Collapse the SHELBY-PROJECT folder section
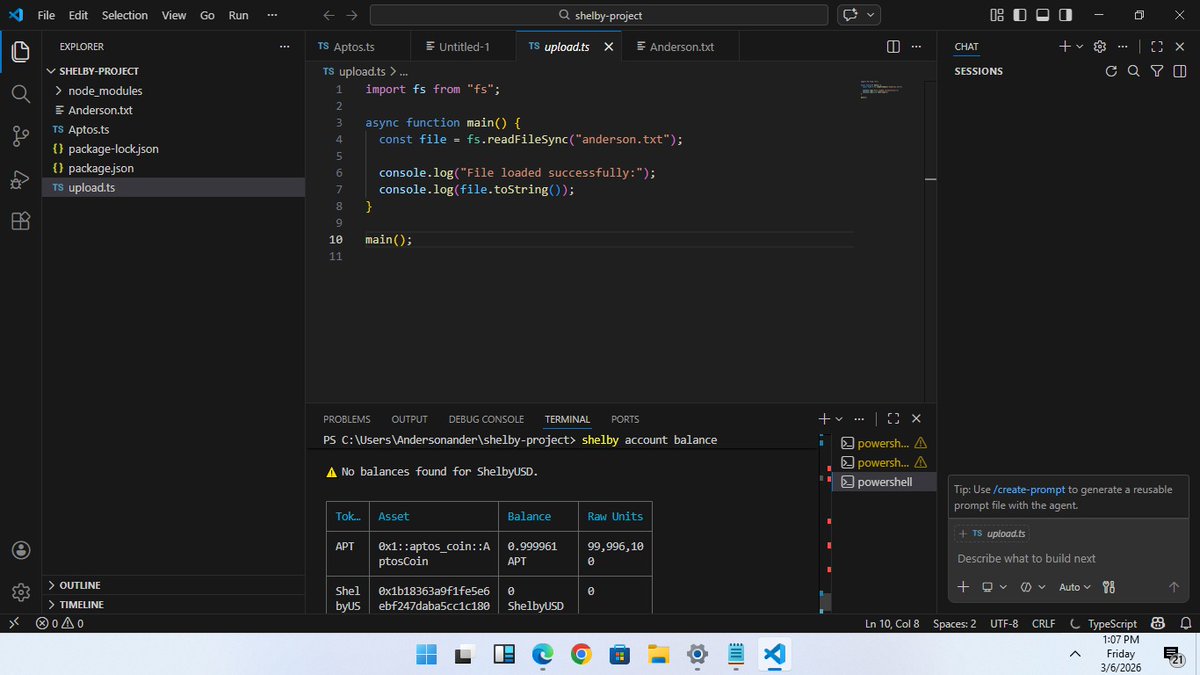Screen dimensions: 1200x675 (172, 71)
